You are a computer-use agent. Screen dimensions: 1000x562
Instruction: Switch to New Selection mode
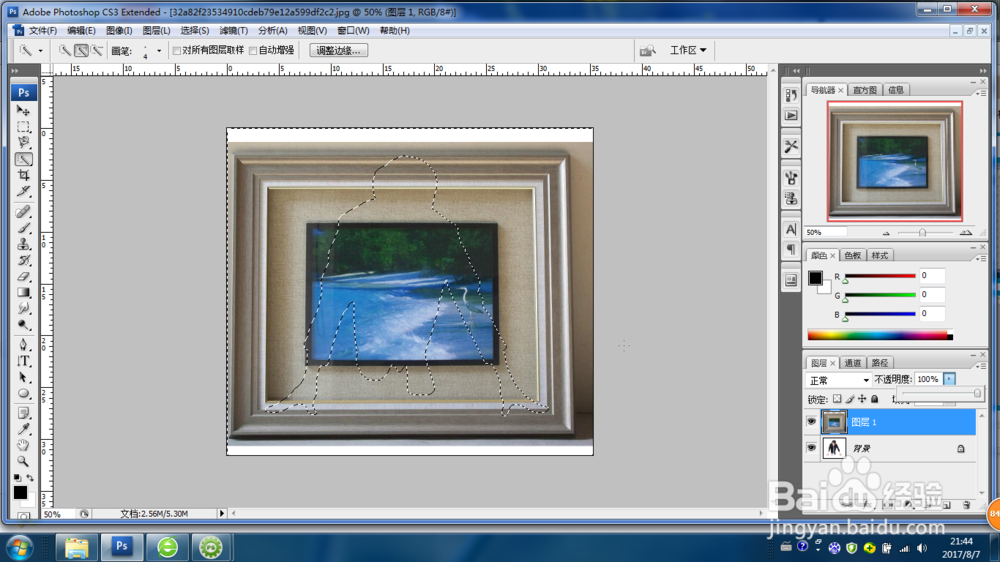coord(64,50)
